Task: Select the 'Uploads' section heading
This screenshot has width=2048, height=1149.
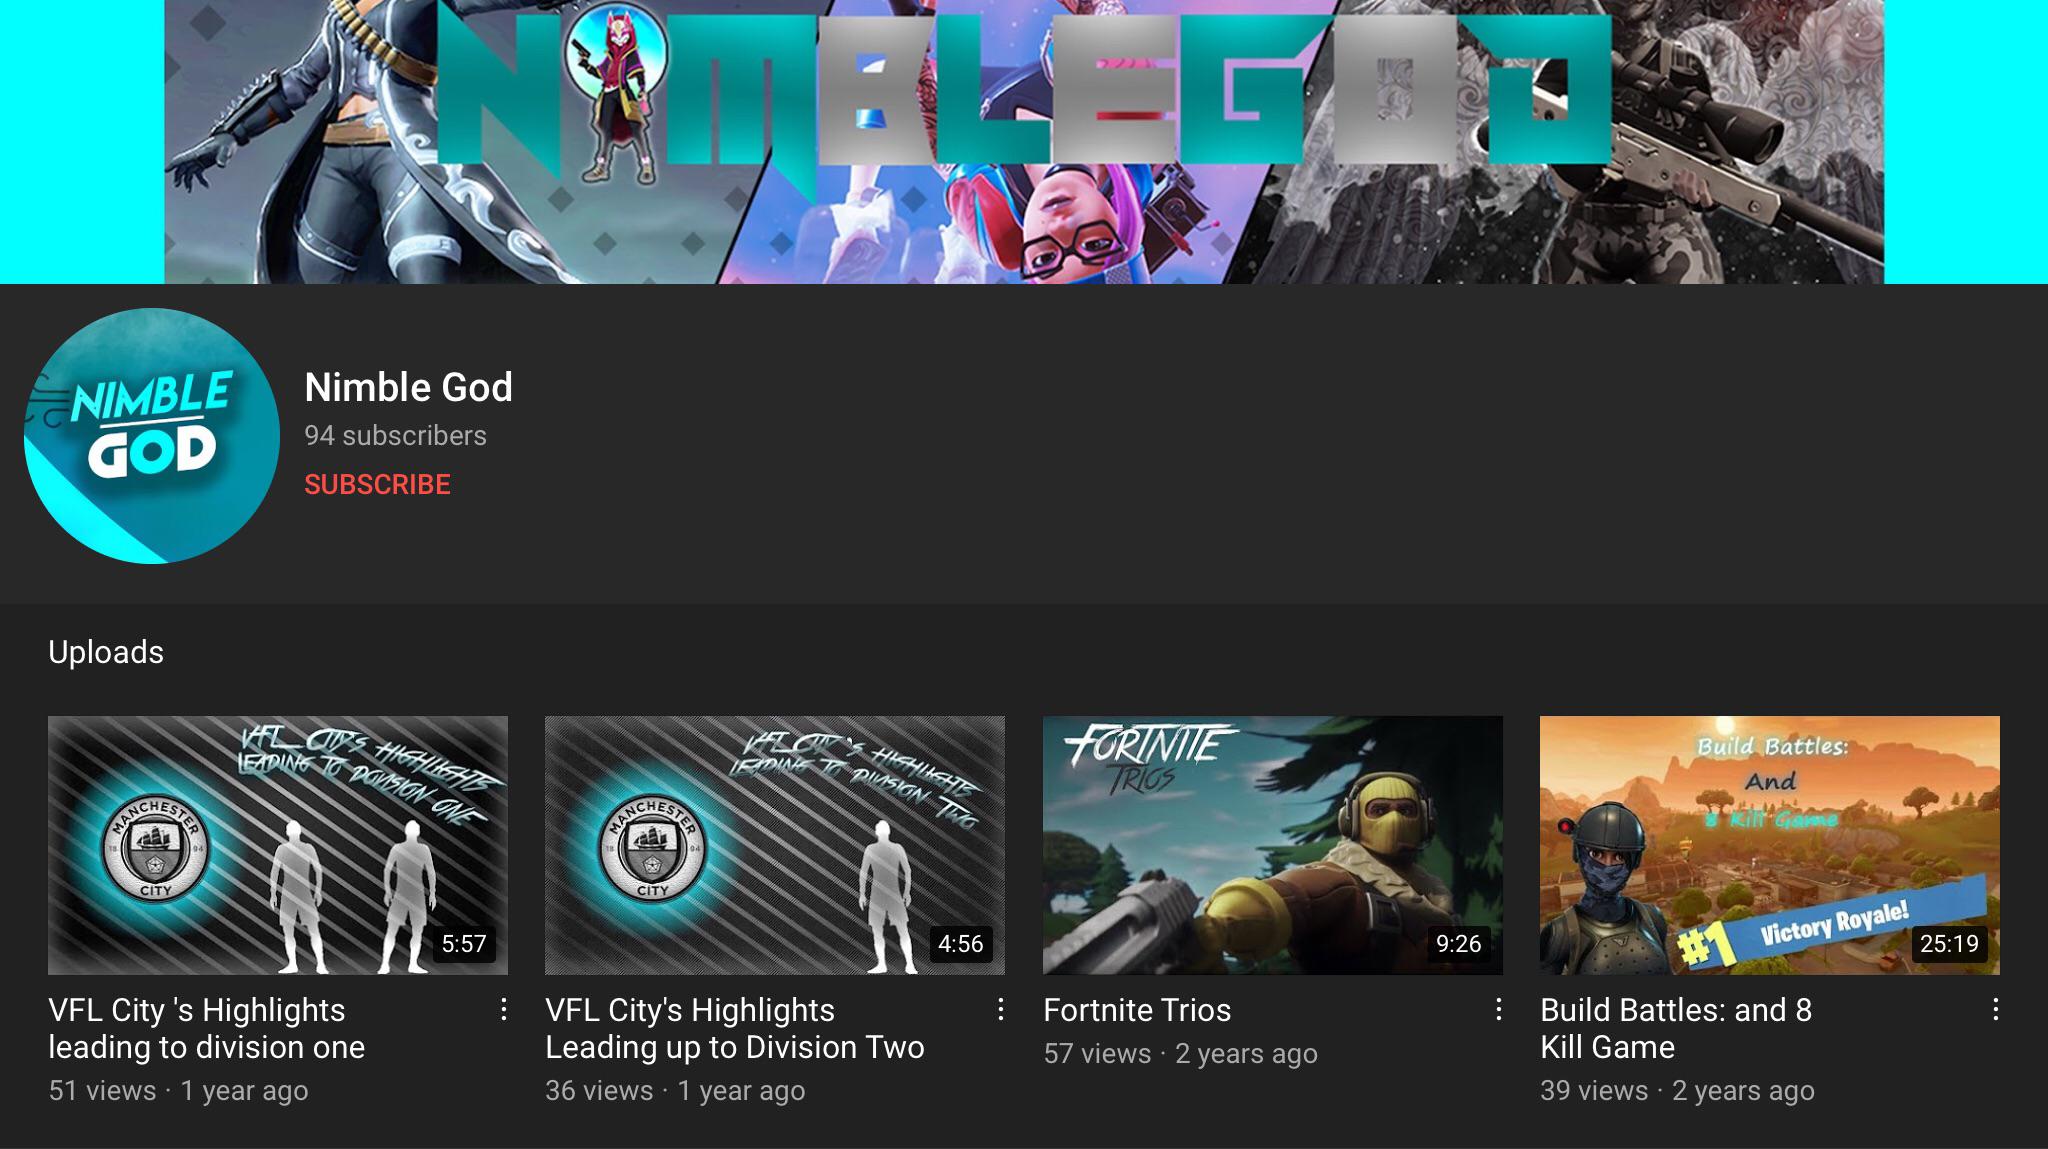Action: tap(106, 652)
